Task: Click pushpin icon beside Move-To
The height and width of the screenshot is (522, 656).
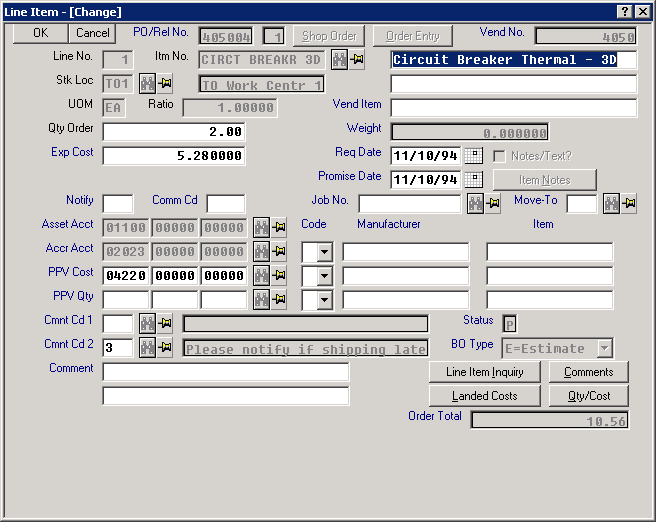Action: pyautogui.click(x=629, y=204)
